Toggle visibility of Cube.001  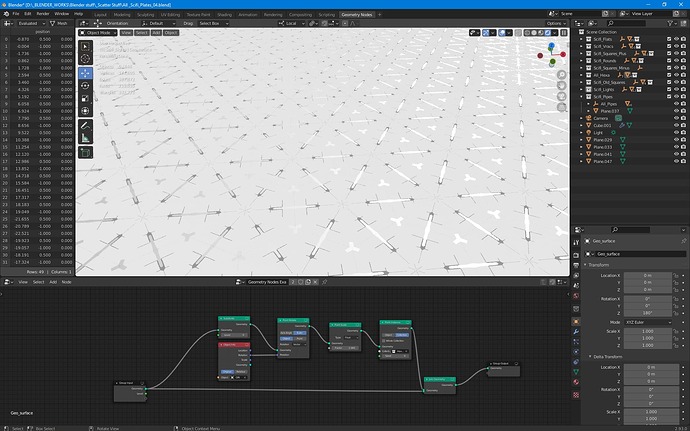click(x=676, y=125)
